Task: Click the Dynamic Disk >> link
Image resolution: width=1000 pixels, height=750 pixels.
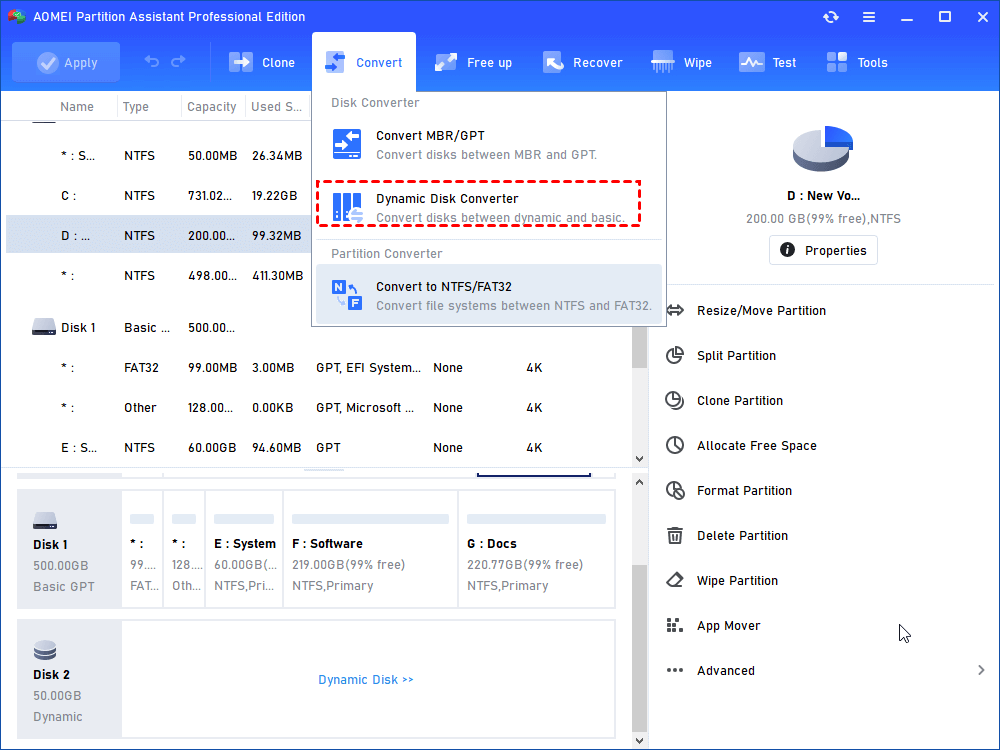Action: (x=366, y=680)
